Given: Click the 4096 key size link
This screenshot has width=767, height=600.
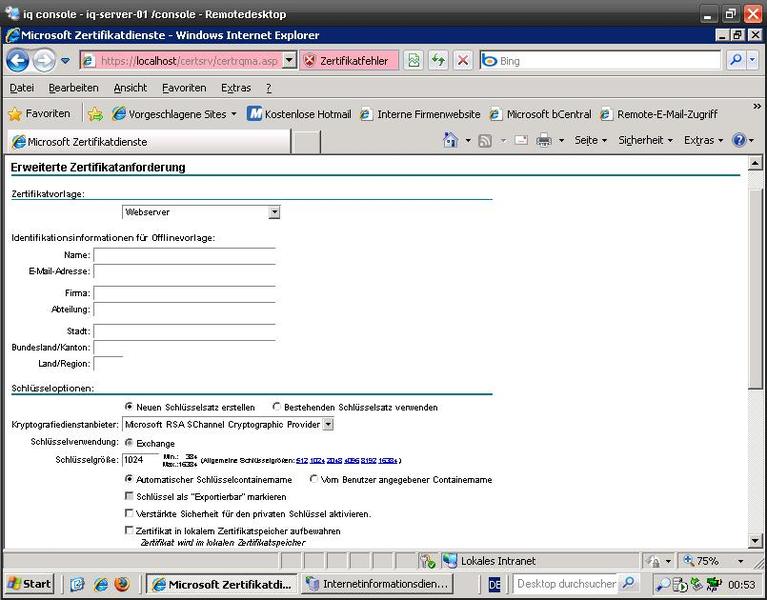Looking at the screenshot, I should (x=351, y=461).
